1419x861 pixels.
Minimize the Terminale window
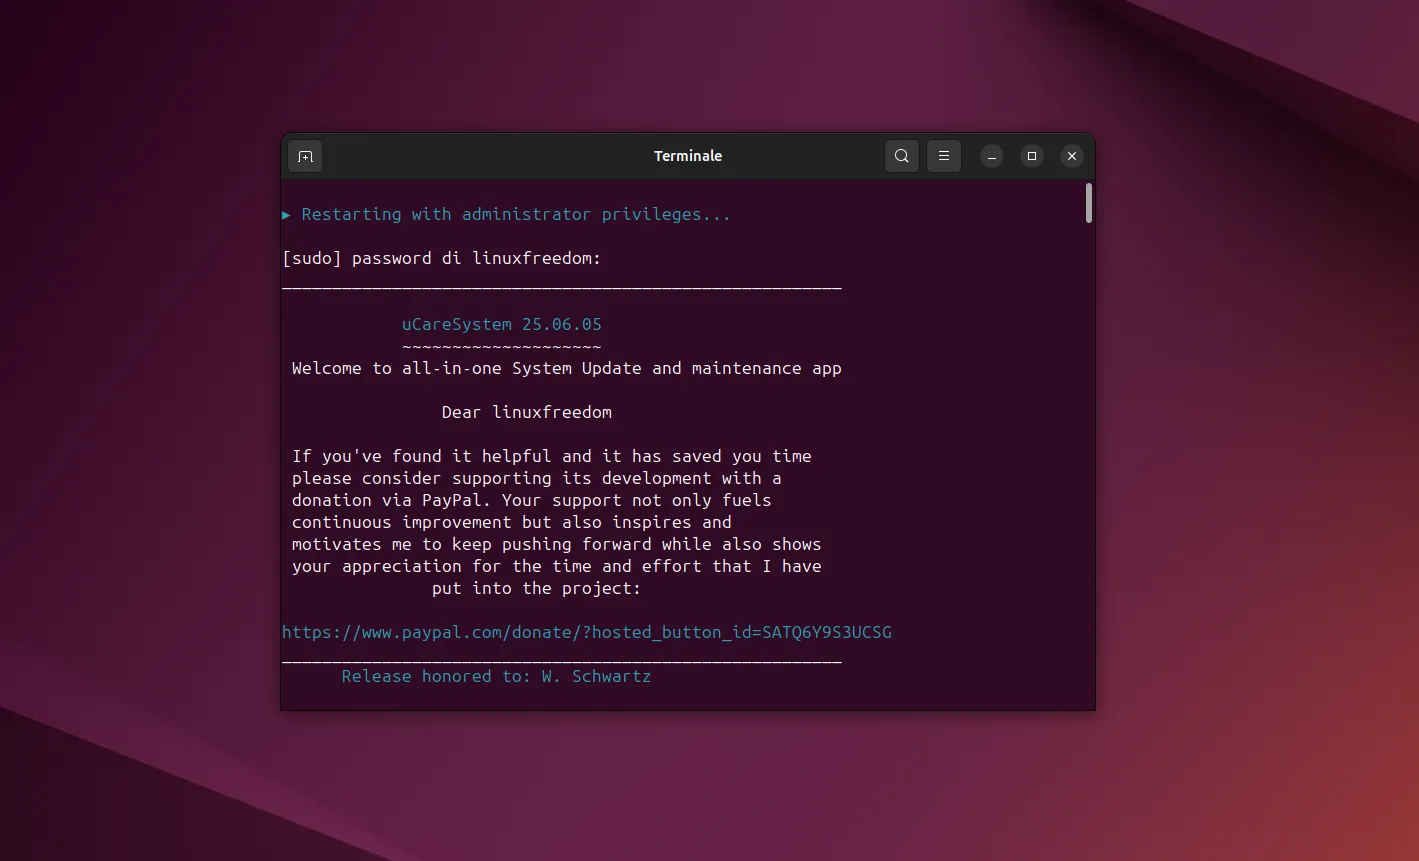[x=991, y=156]
